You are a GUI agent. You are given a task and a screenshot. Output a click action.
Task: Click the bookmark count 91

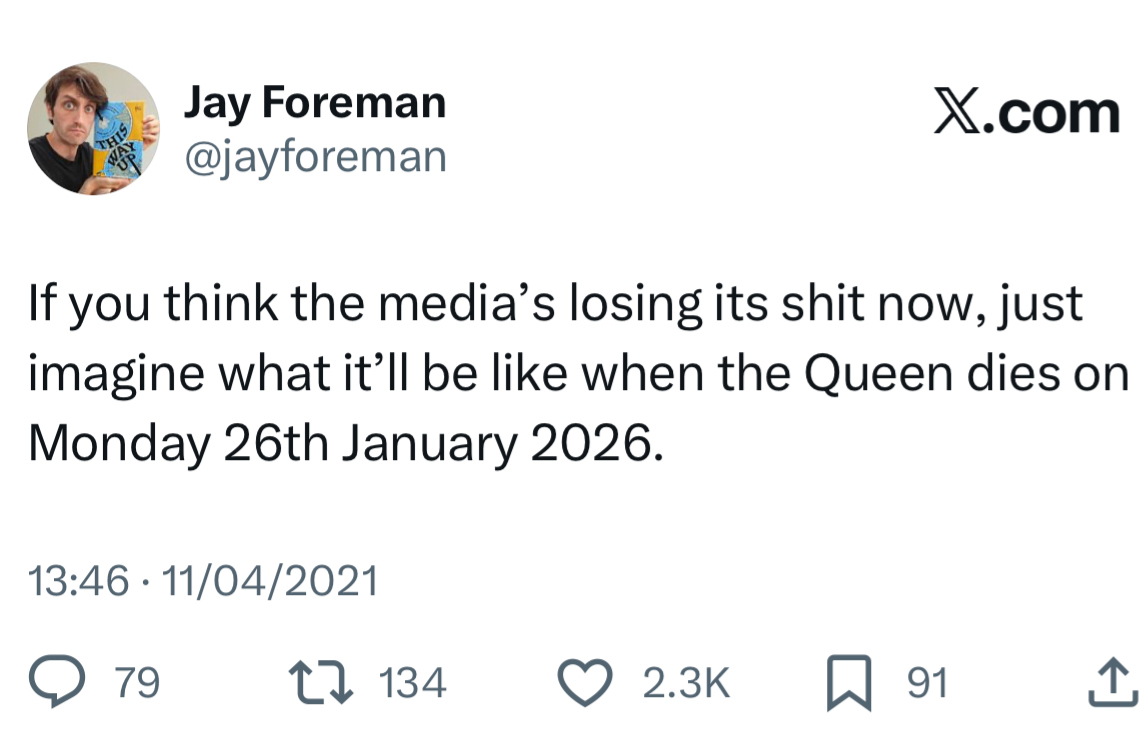coord(927,685)
